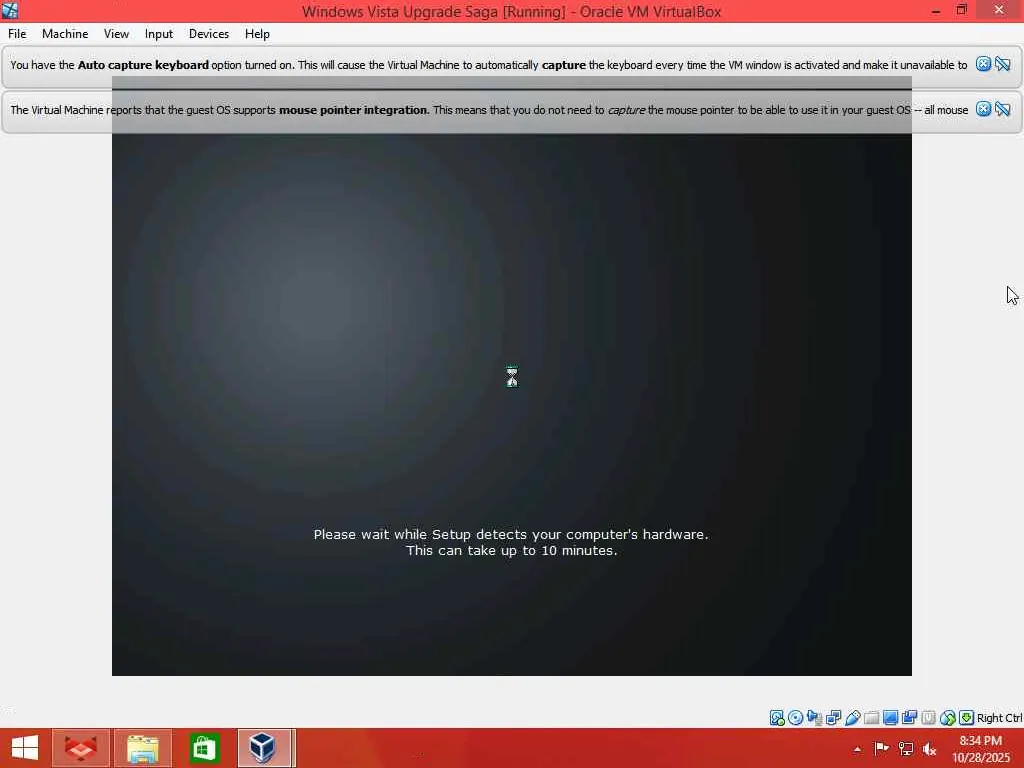
Task: Close the VirtualBox VM window
Action: [x=999, y=10]
